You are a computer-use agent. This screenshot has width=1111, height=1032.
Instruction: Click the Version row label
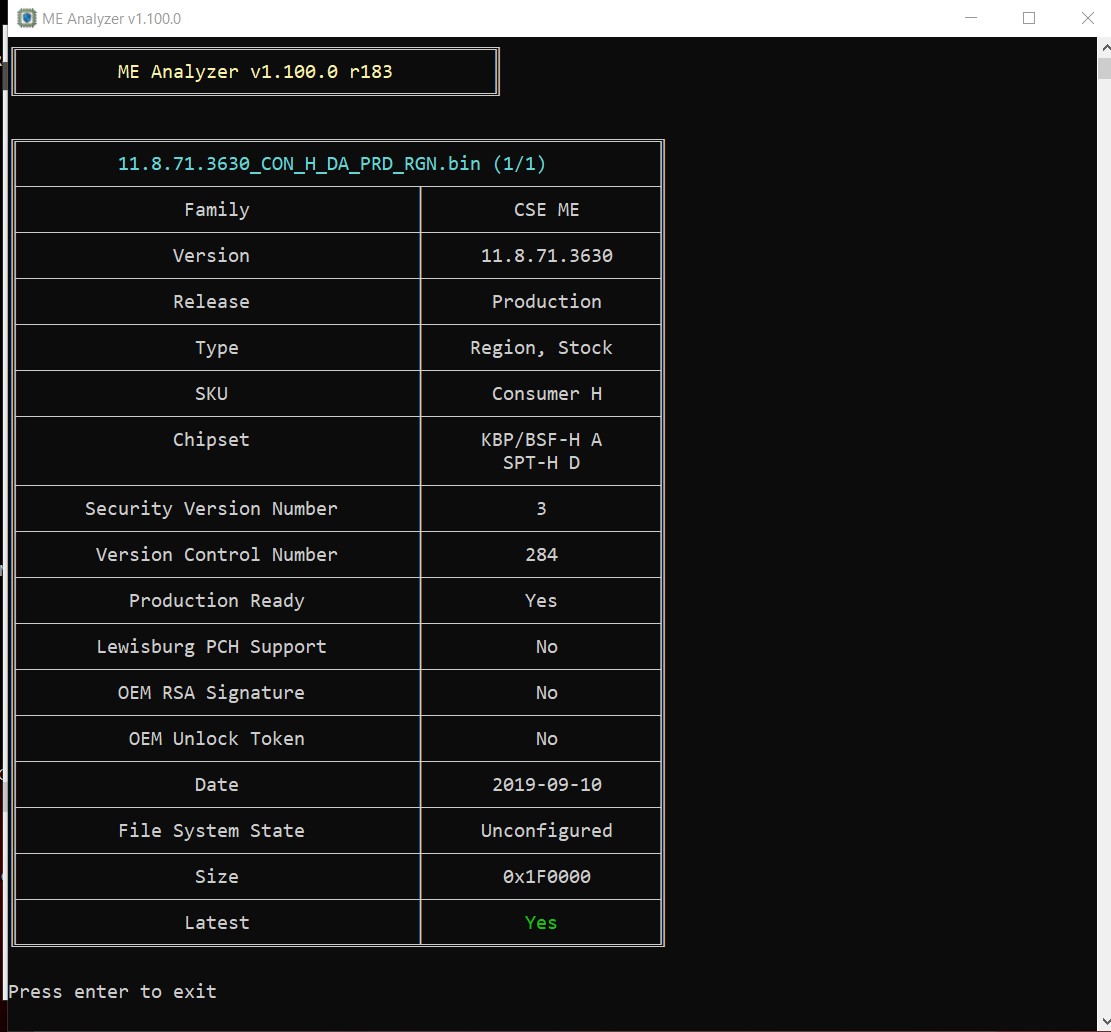click(211, 256)
